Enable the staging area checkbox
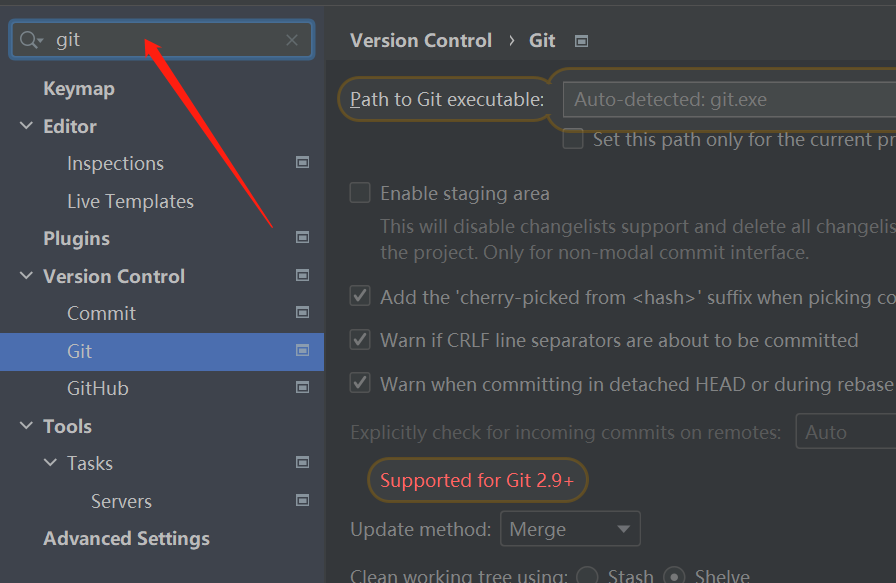 click(x=359, y=192)
